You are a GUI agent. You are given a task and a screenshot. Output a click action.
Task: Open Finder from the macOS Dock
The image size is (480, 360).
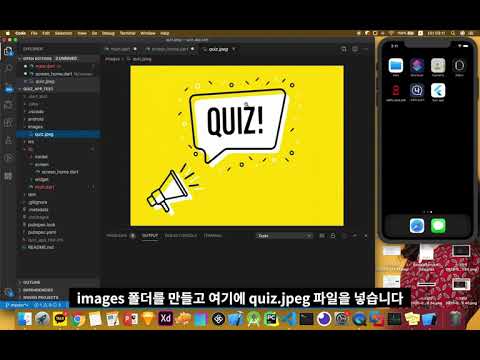click(x=25, y=319)
